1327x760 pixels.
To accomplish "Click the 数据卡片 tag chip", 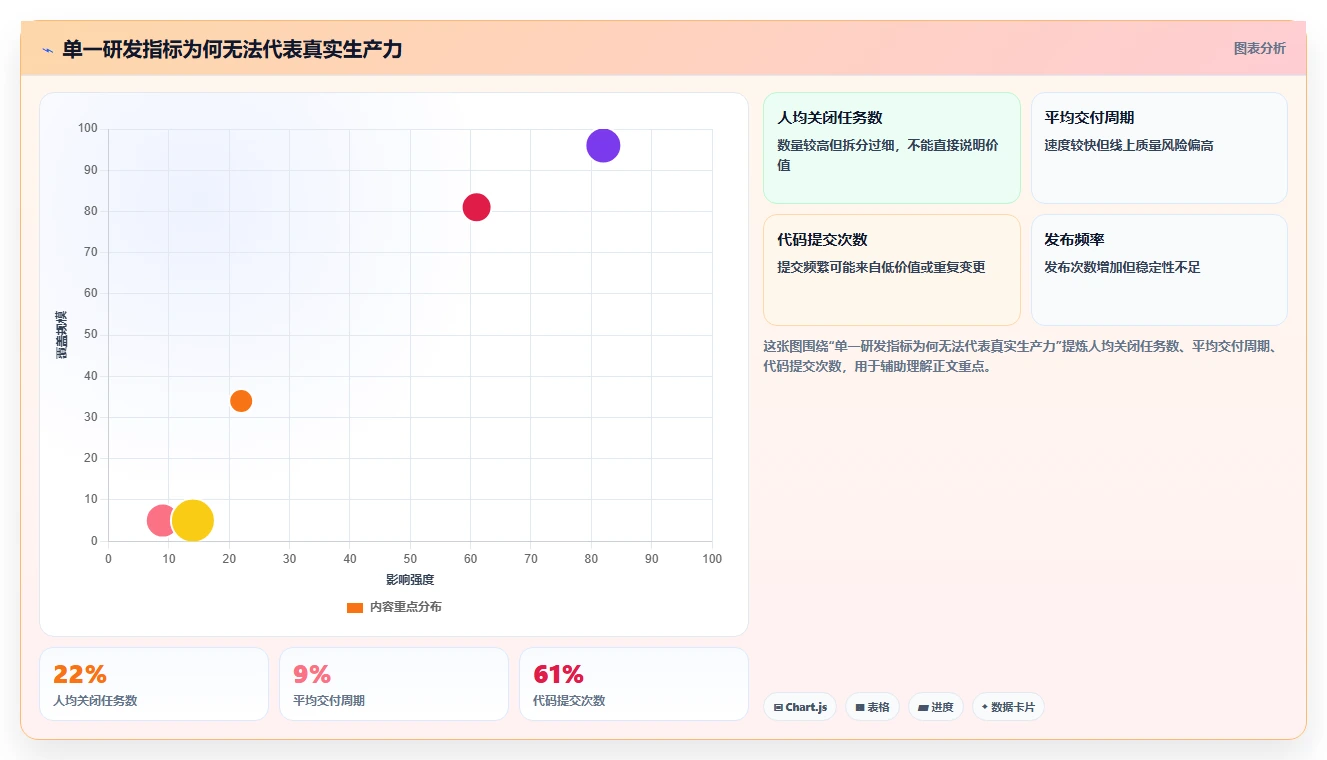I will [1008, 707].
